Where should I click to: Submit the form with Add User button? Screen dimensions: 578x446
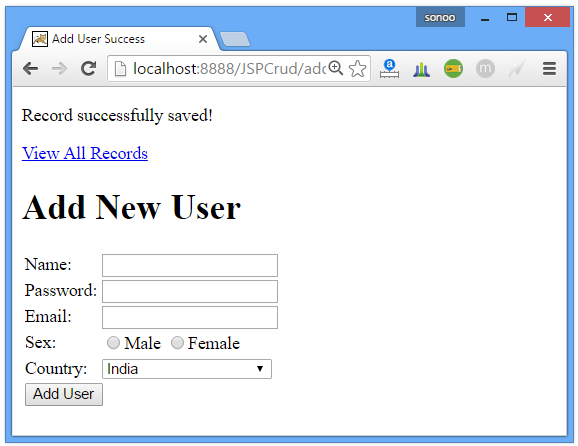(64, 394)
